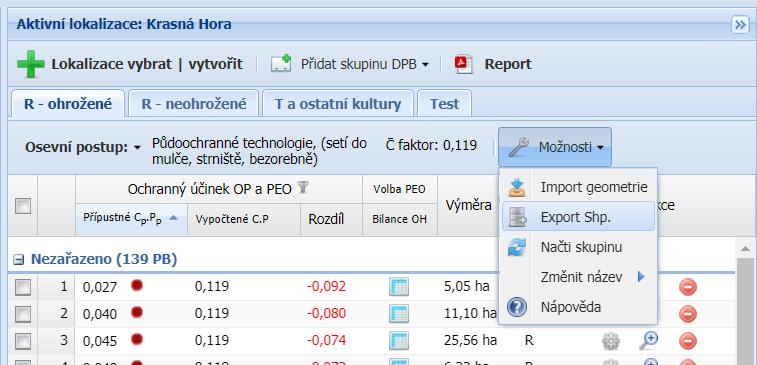Check the checkbox for row 1

[23, 288]
